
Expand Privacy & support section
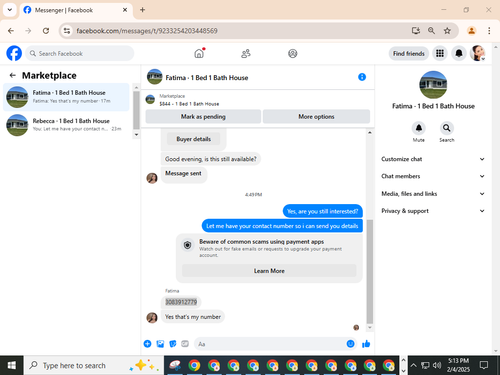(433, 211)
